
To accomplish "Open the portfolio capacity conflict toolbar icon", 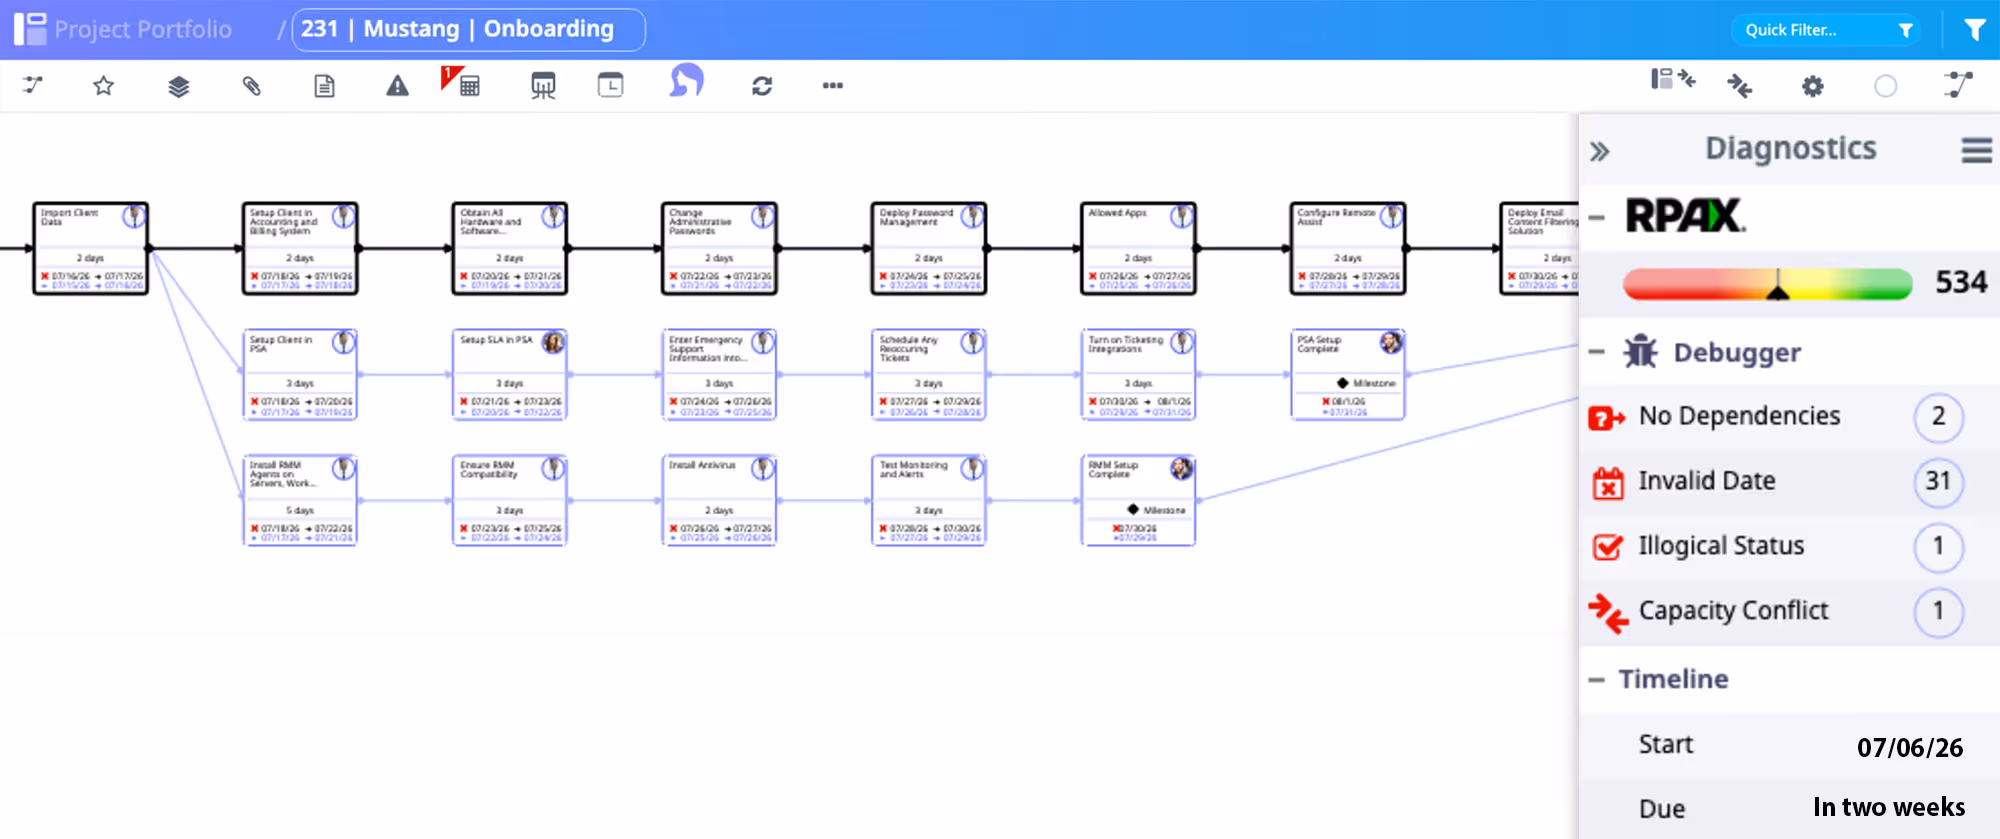I will [x=1673, y=80].
